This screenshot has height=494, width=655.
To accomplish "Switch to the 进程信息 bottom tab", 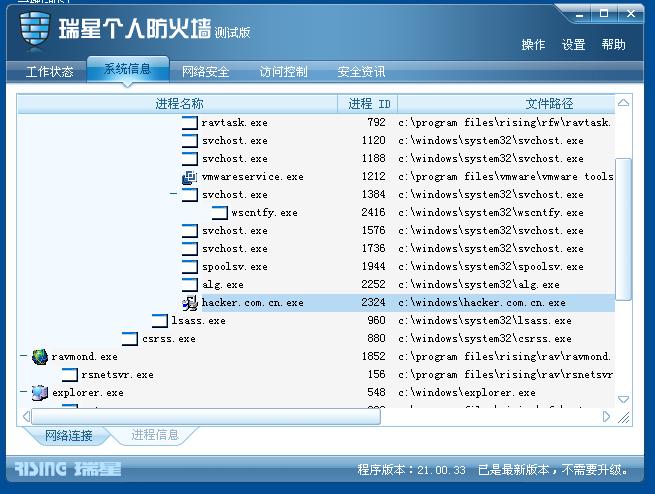I will (x=155, y=435).
